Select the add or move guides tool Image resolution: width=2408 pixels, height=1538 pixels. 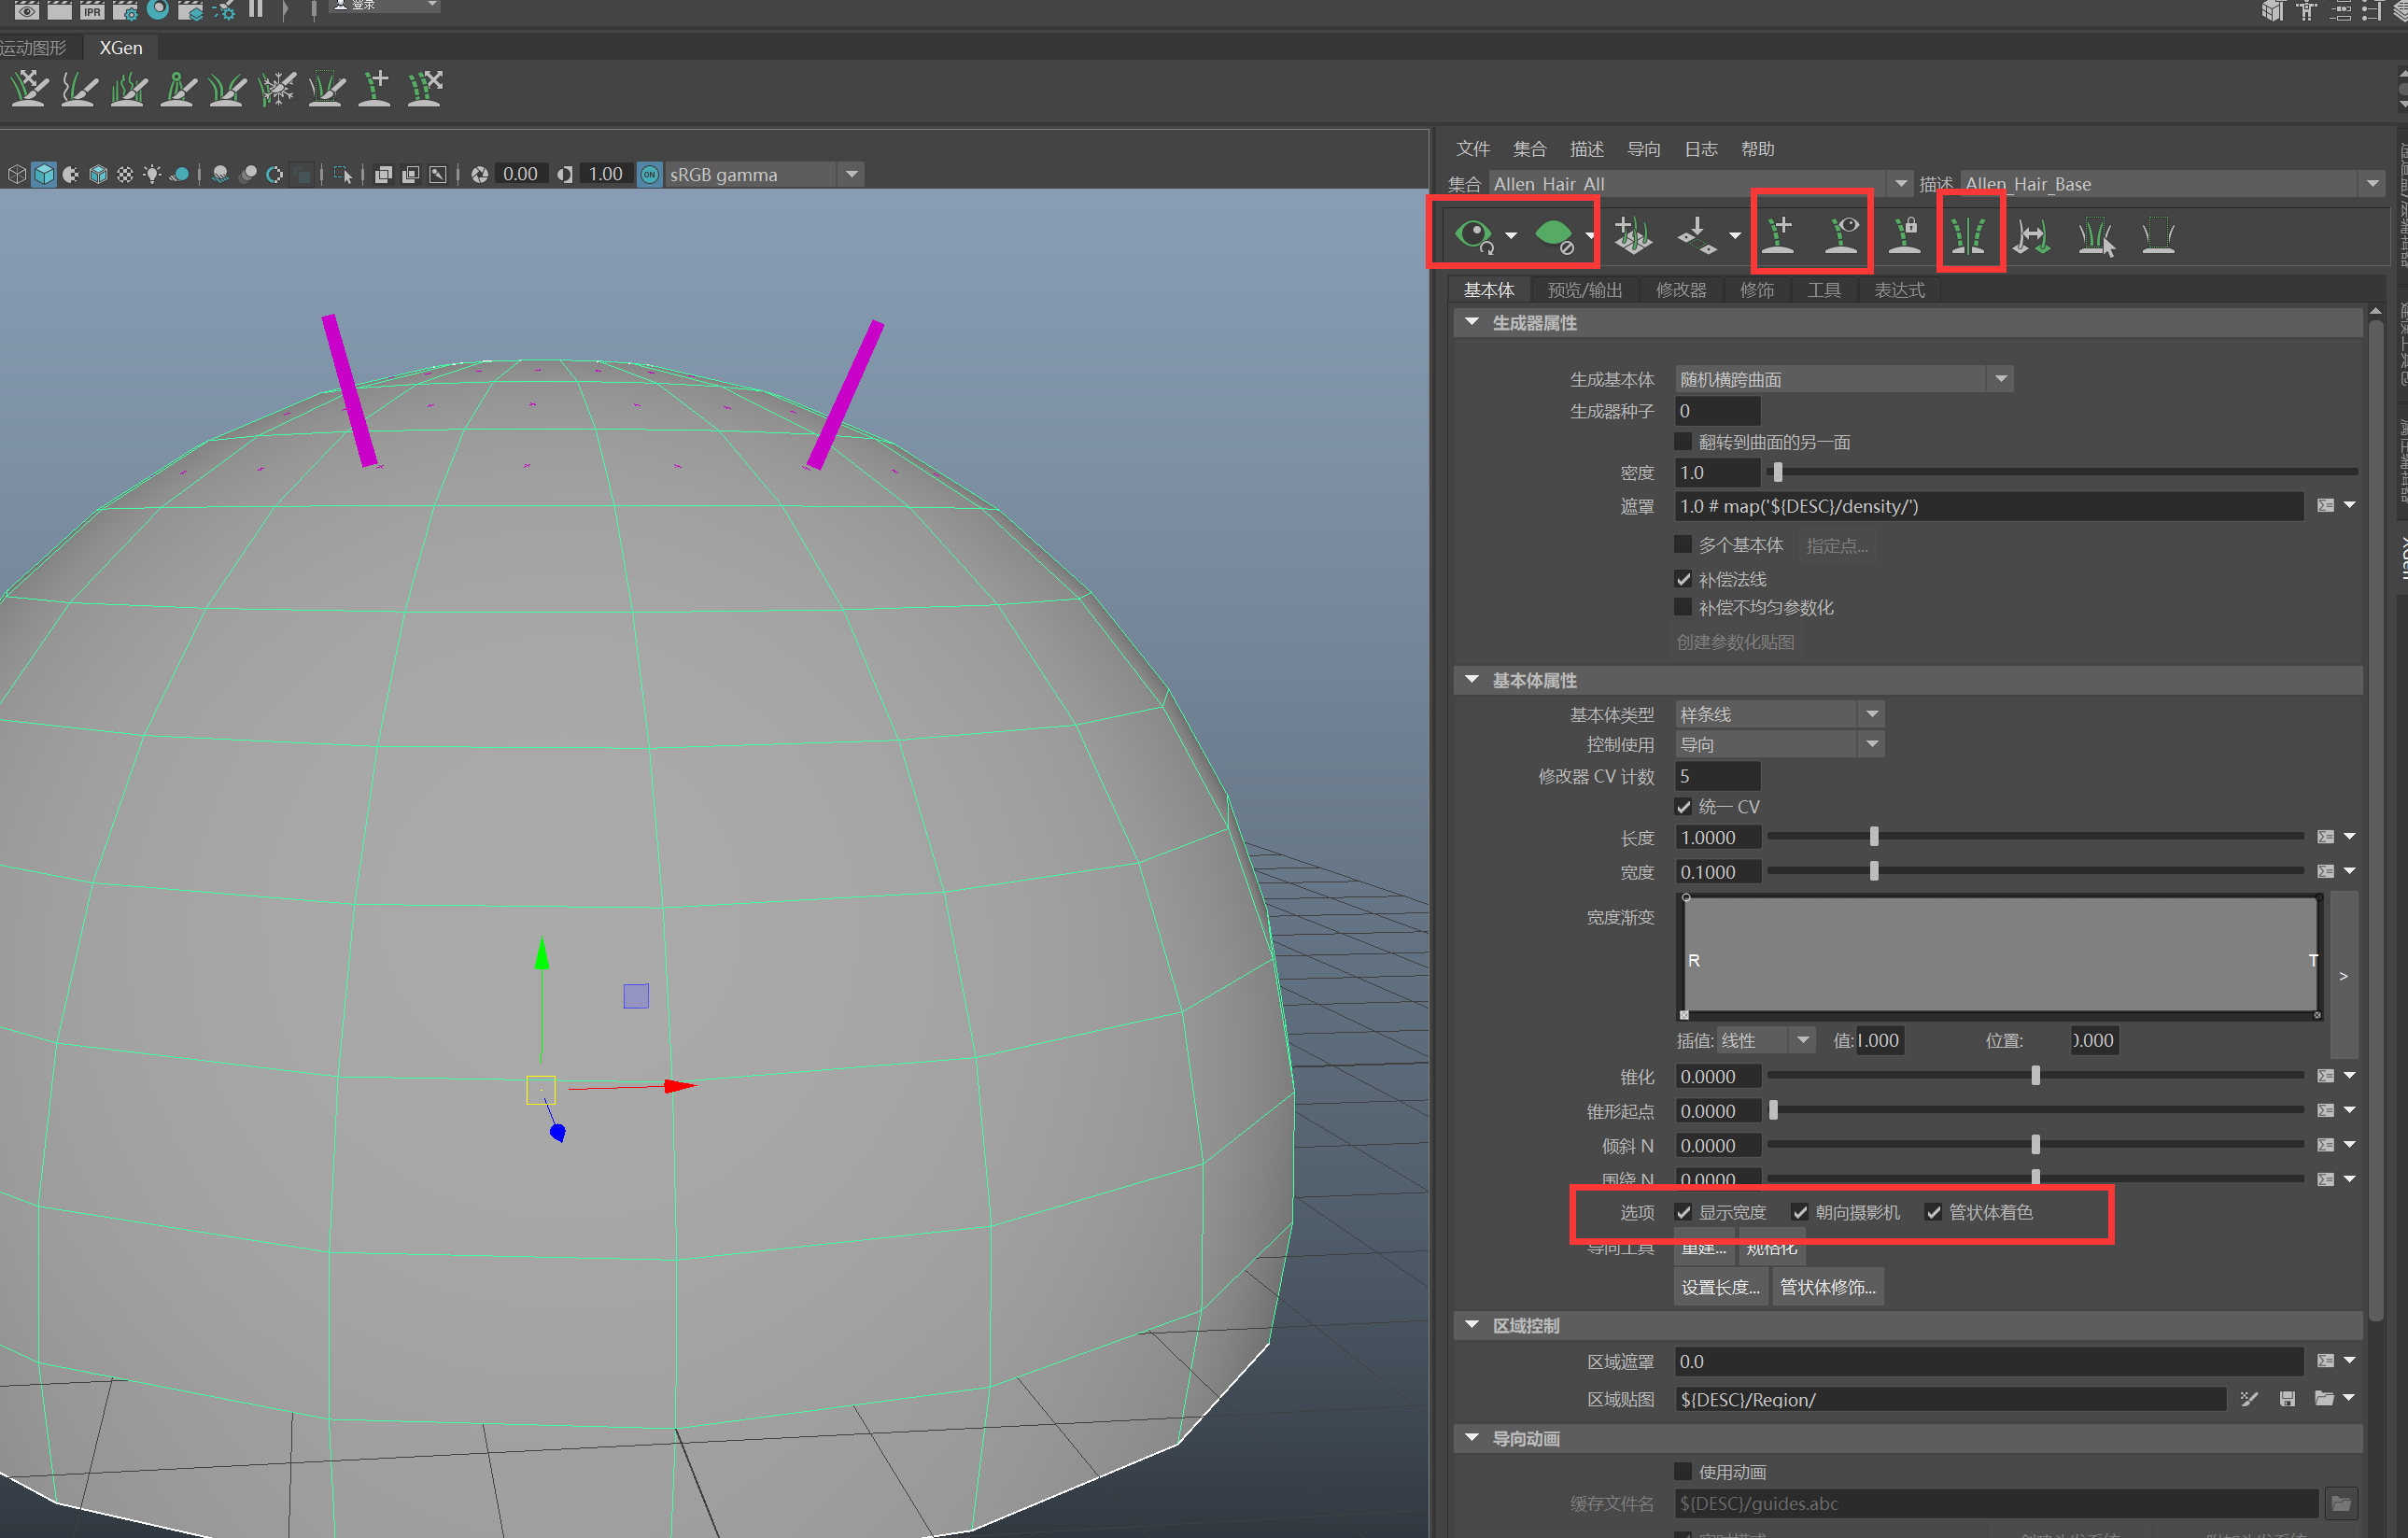(x=1780, y=235)
